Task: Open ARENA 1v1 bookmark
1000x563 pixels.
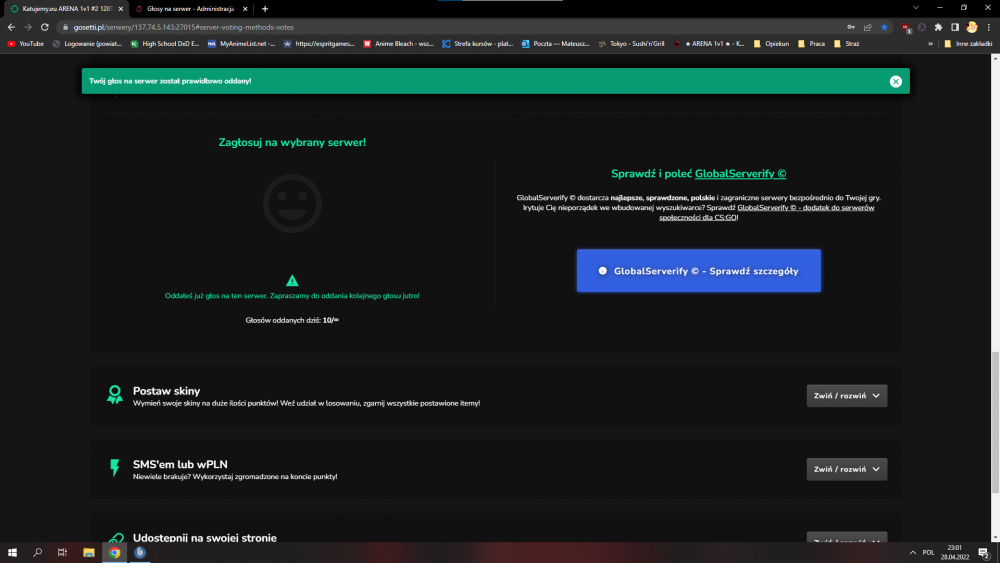Action: [x=709, y=44]
